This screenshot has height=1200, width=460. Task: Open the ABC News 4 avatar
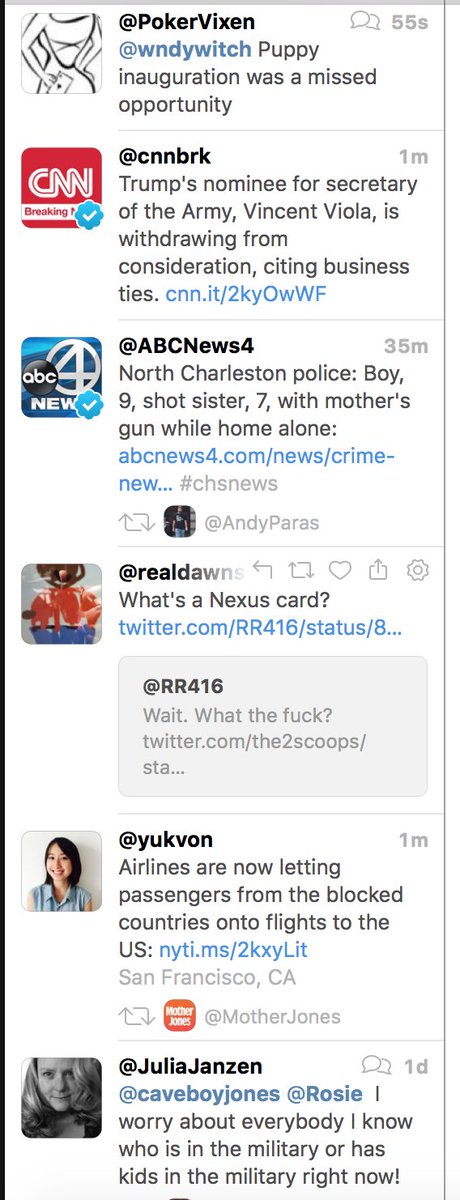(62, 377)
